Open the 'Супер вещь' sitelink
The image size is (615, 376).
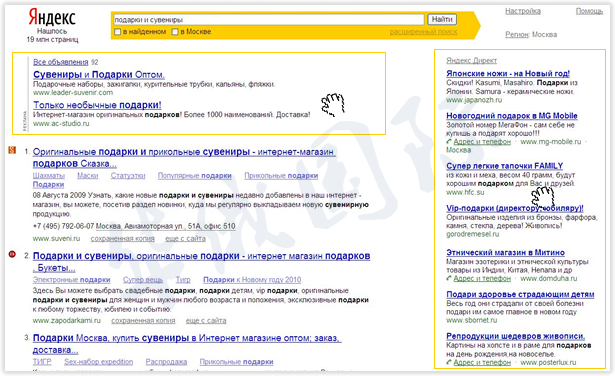pyautogui.click(x=143, y=280)
